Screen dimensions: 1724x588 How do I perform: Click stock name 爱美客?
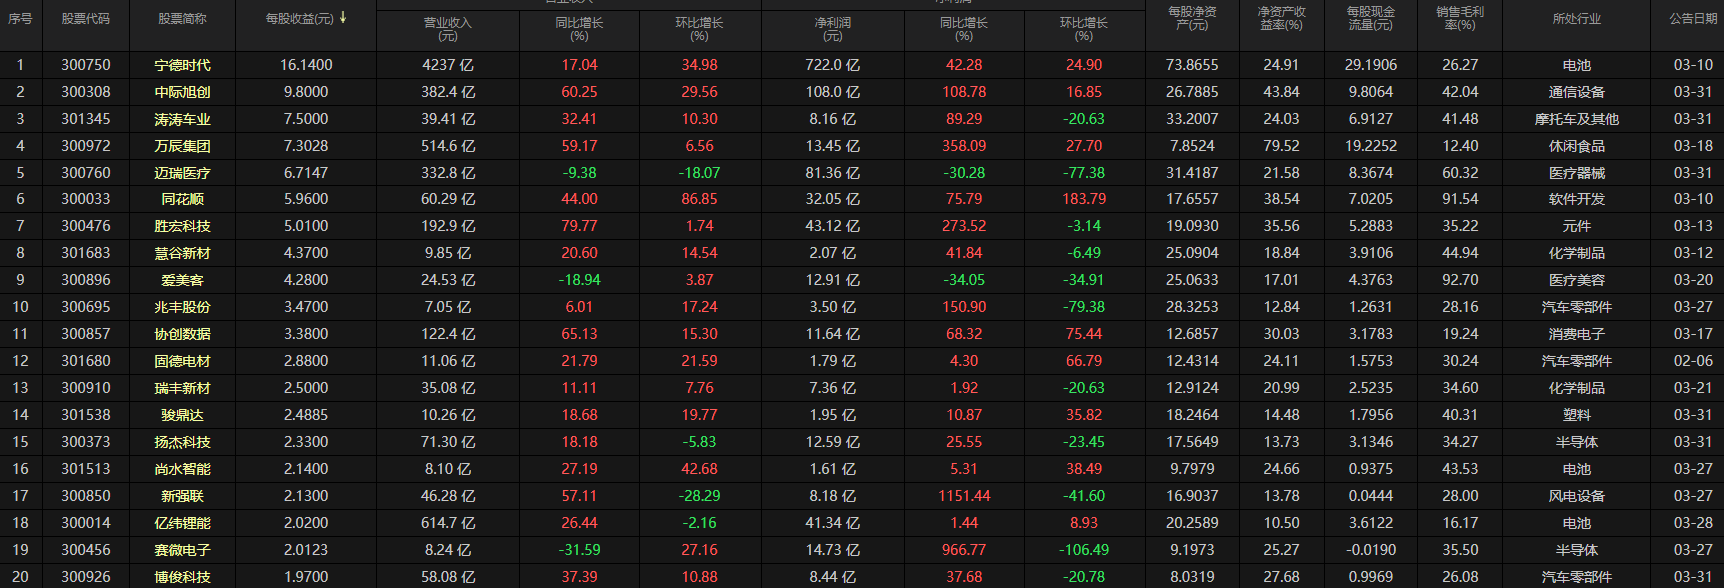(182, 281)
